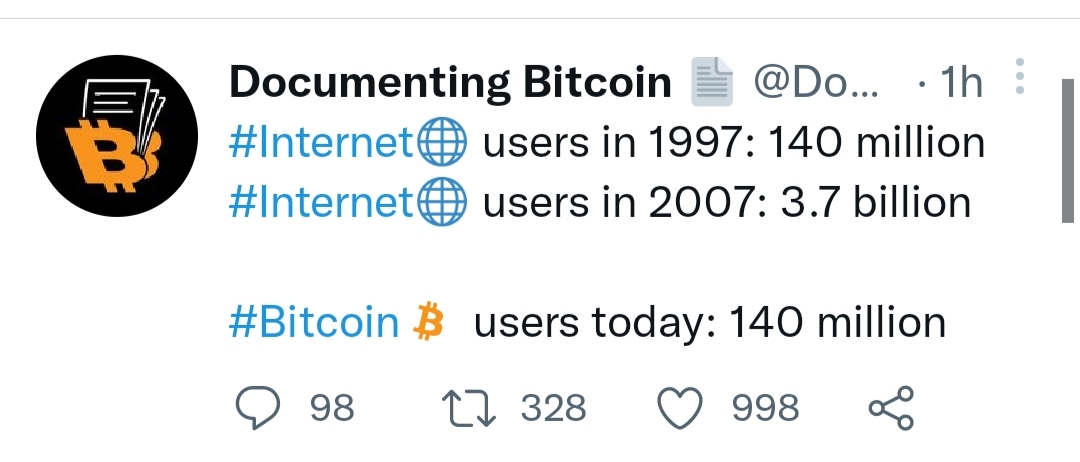1080x462 pixels.
Task: Open the #Internet hashtag on the 1997 line
Action: click(321, 143)
